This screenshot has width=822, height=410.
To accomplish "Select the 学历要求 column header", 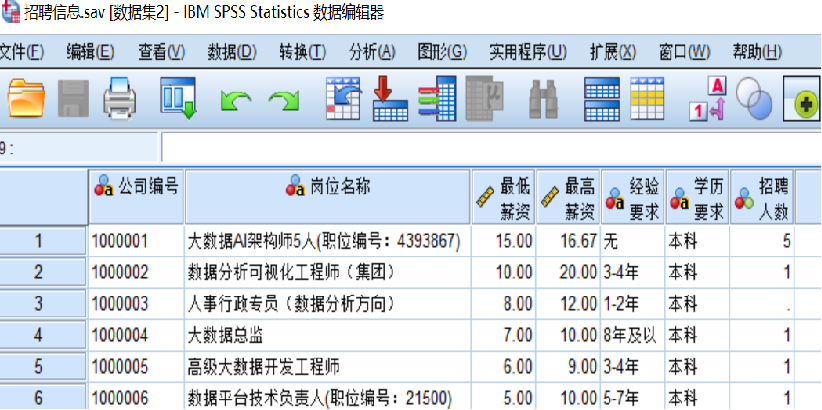I will (x=697, y=197).
